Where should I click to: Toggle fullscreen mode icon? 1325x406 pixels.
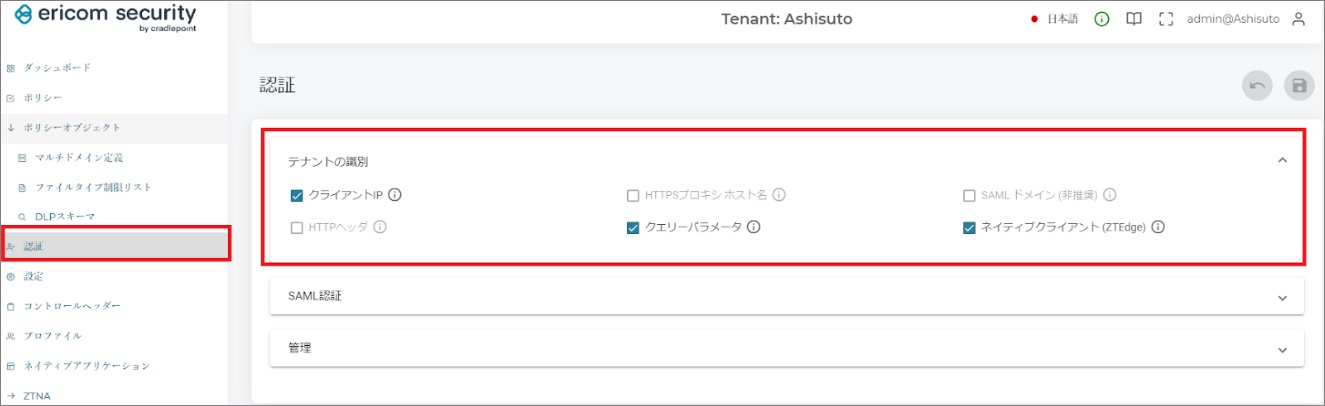click(x=1165, y=19)
